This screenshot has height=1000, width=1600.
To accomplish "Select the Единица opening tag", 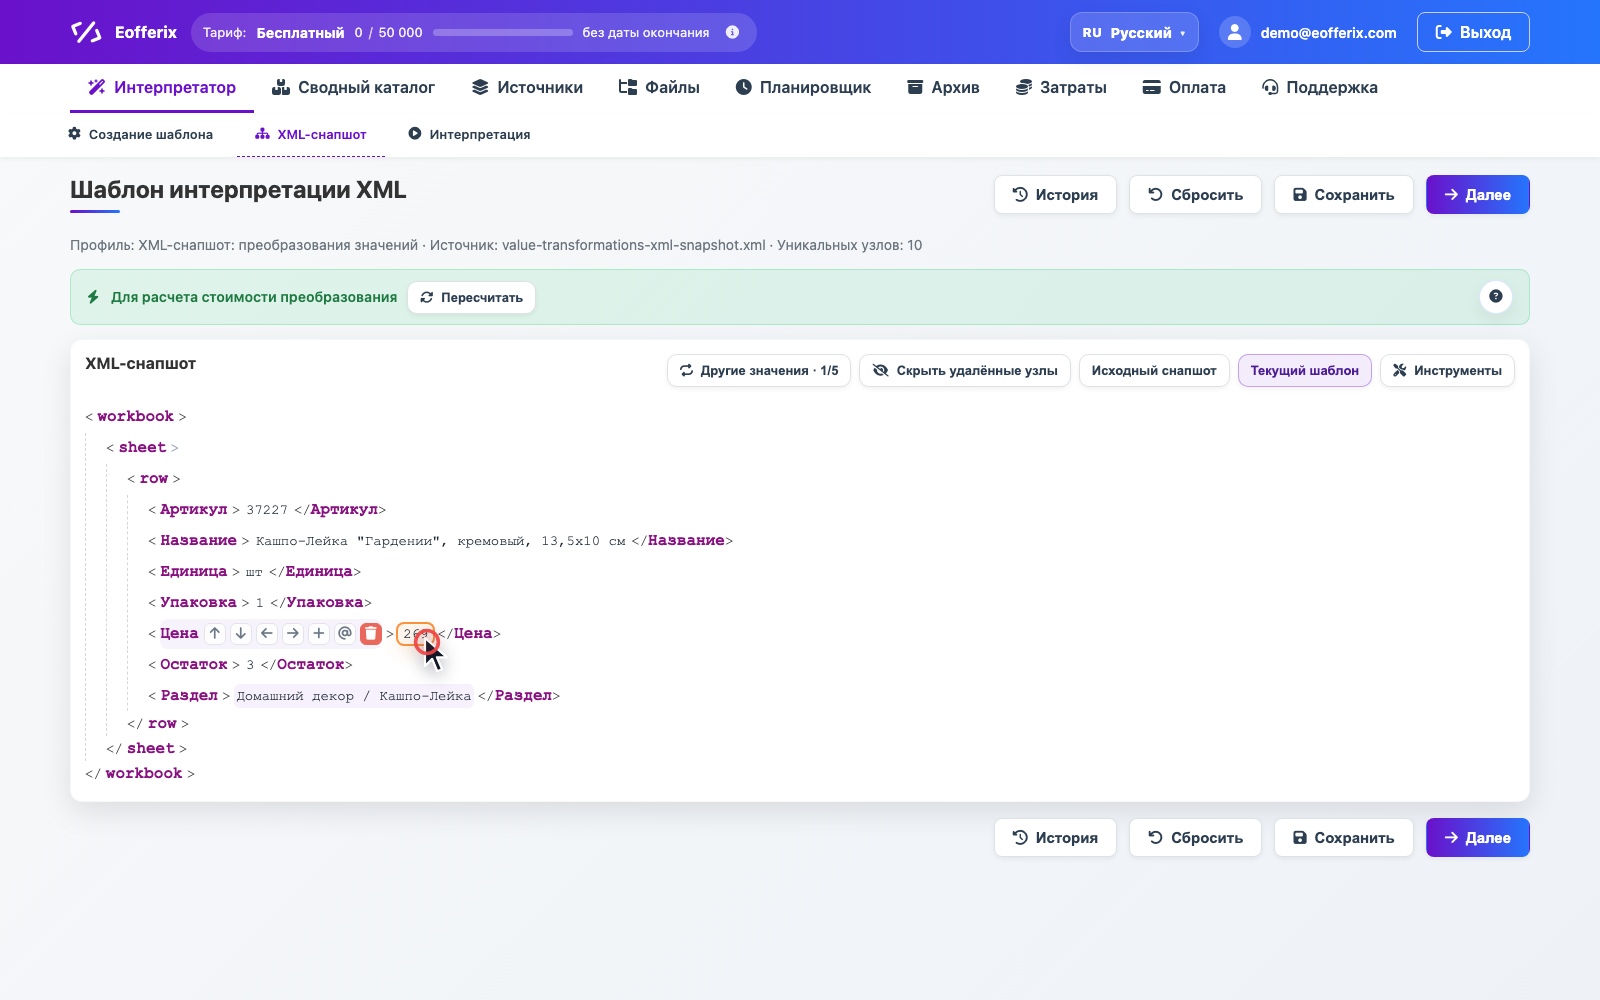I will tap(193, 571).
